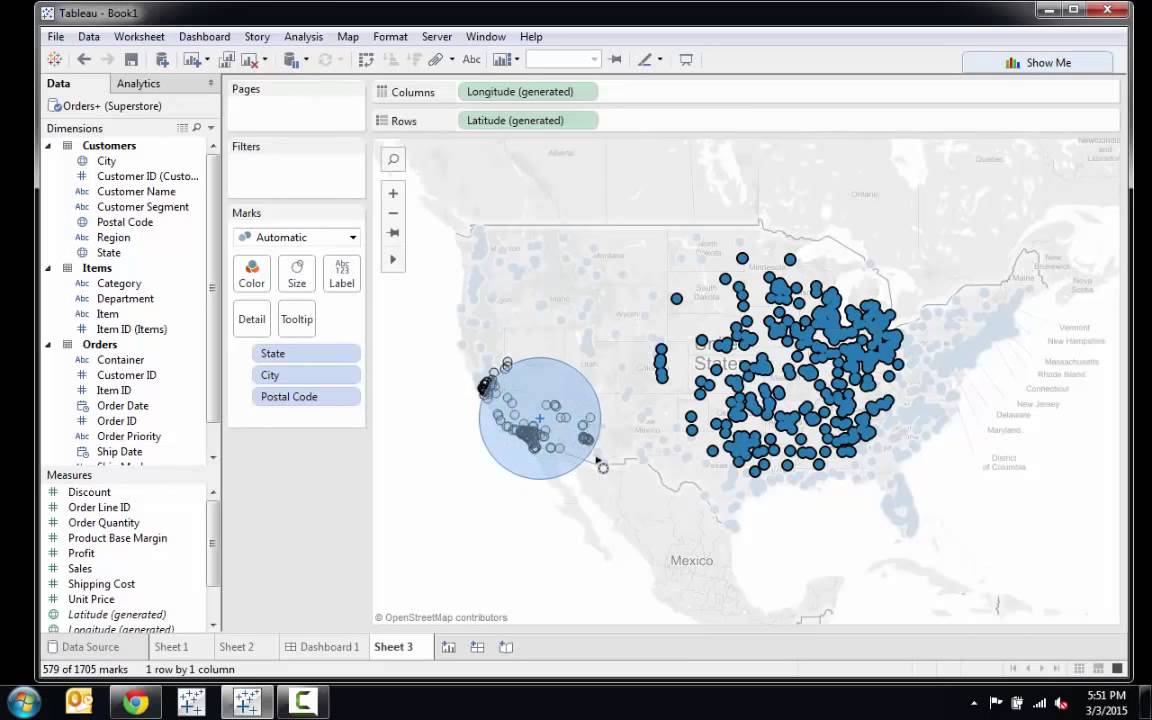Click the Size marks card button
1152x720 pixels.
(x=297, y=273)
